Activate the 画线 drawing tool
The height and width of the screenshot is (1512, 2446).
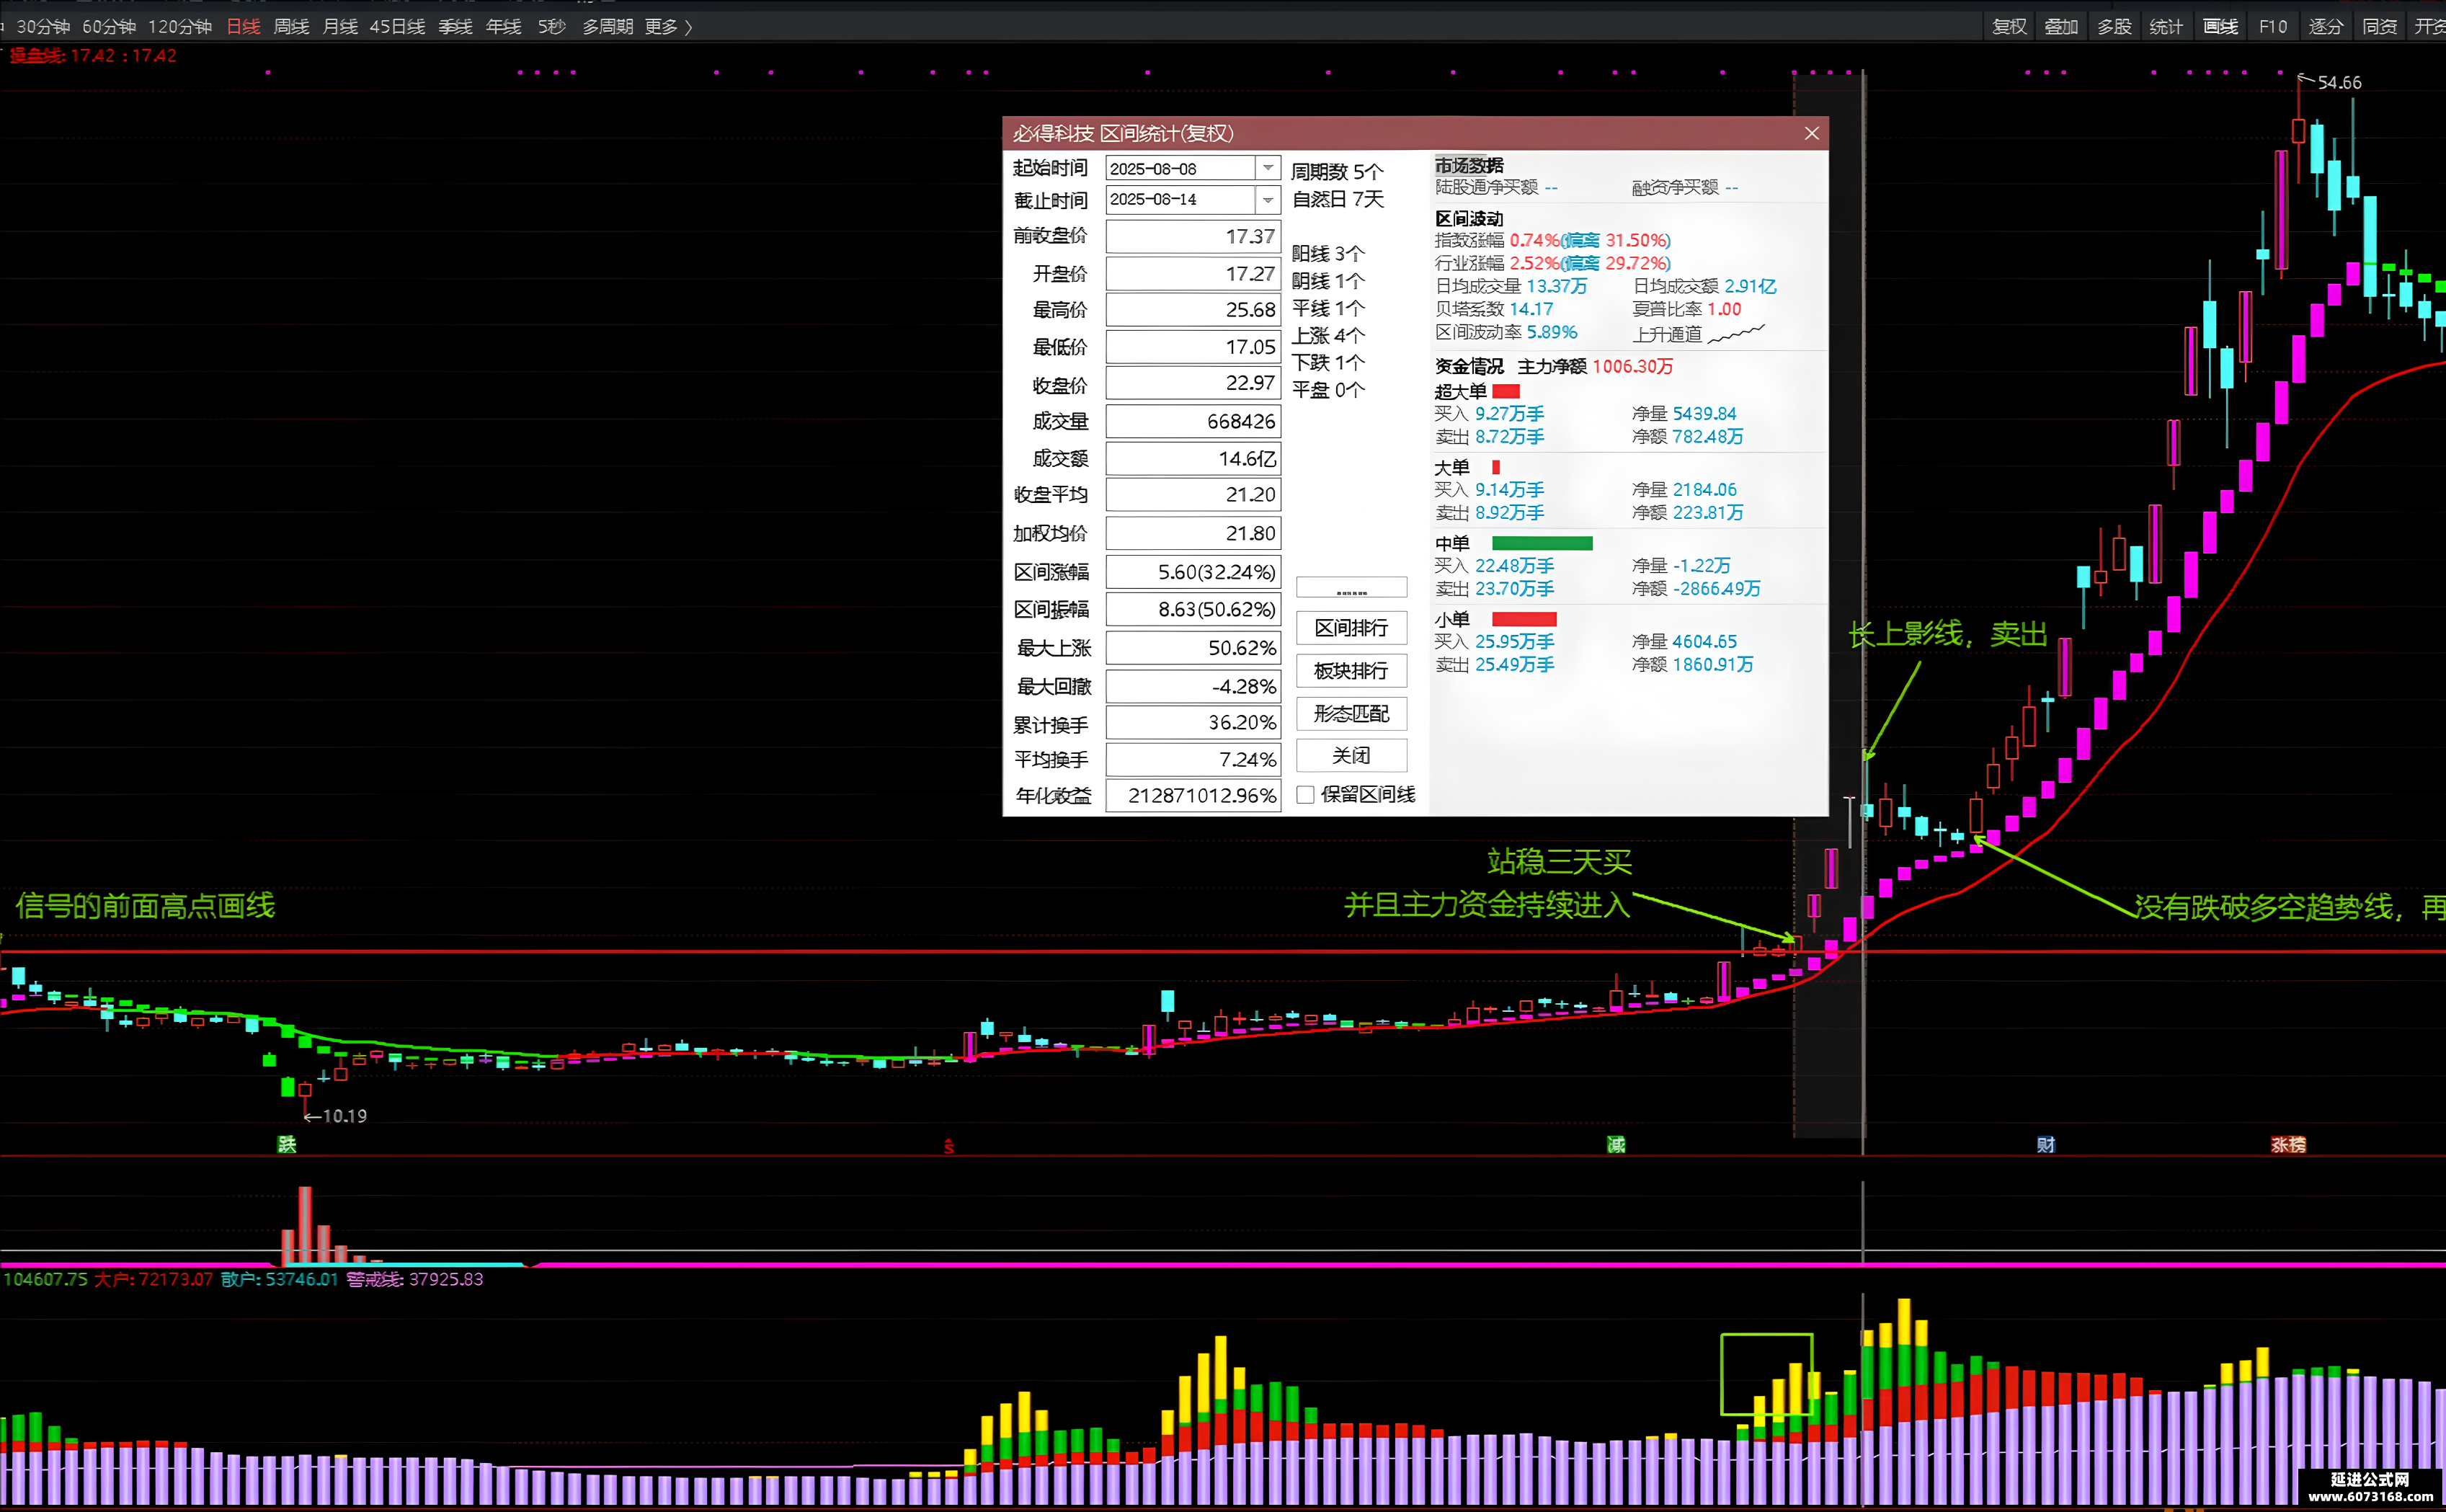pos(2220,27)
